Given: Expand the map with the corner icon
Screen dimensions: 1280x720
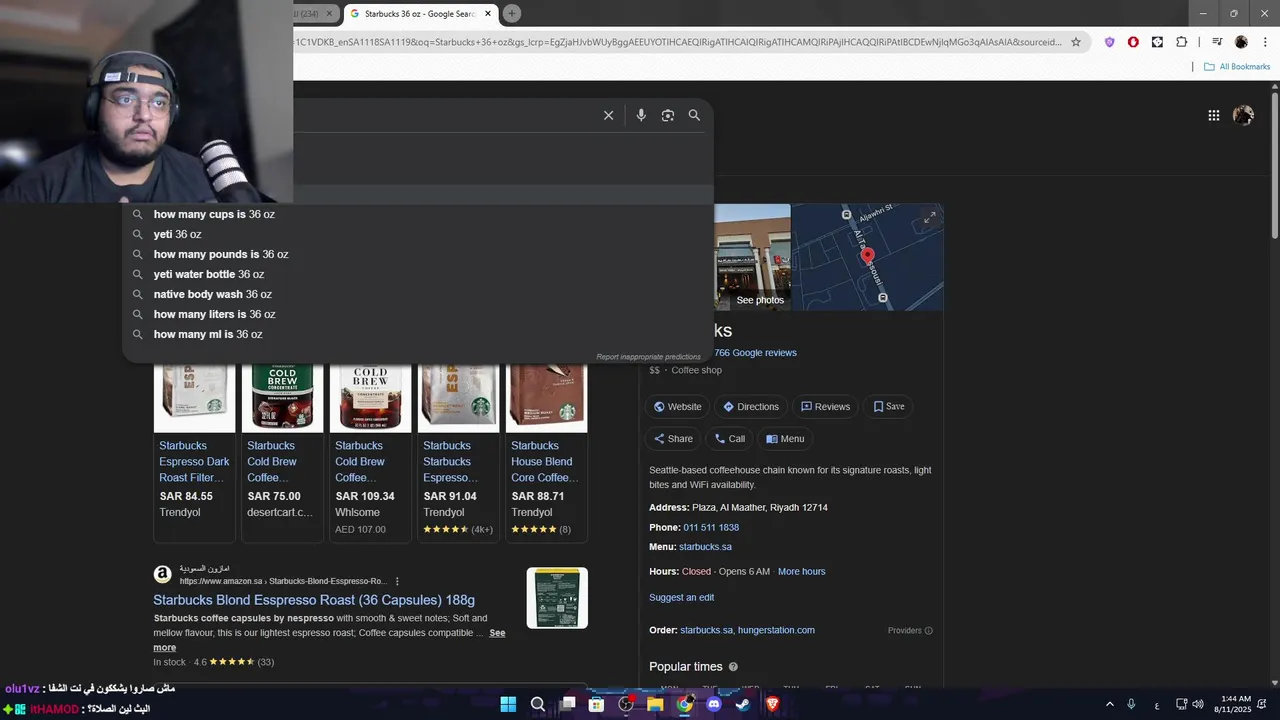Looking at the screenshot, I should pyautogui.click(x=929, y=217).
